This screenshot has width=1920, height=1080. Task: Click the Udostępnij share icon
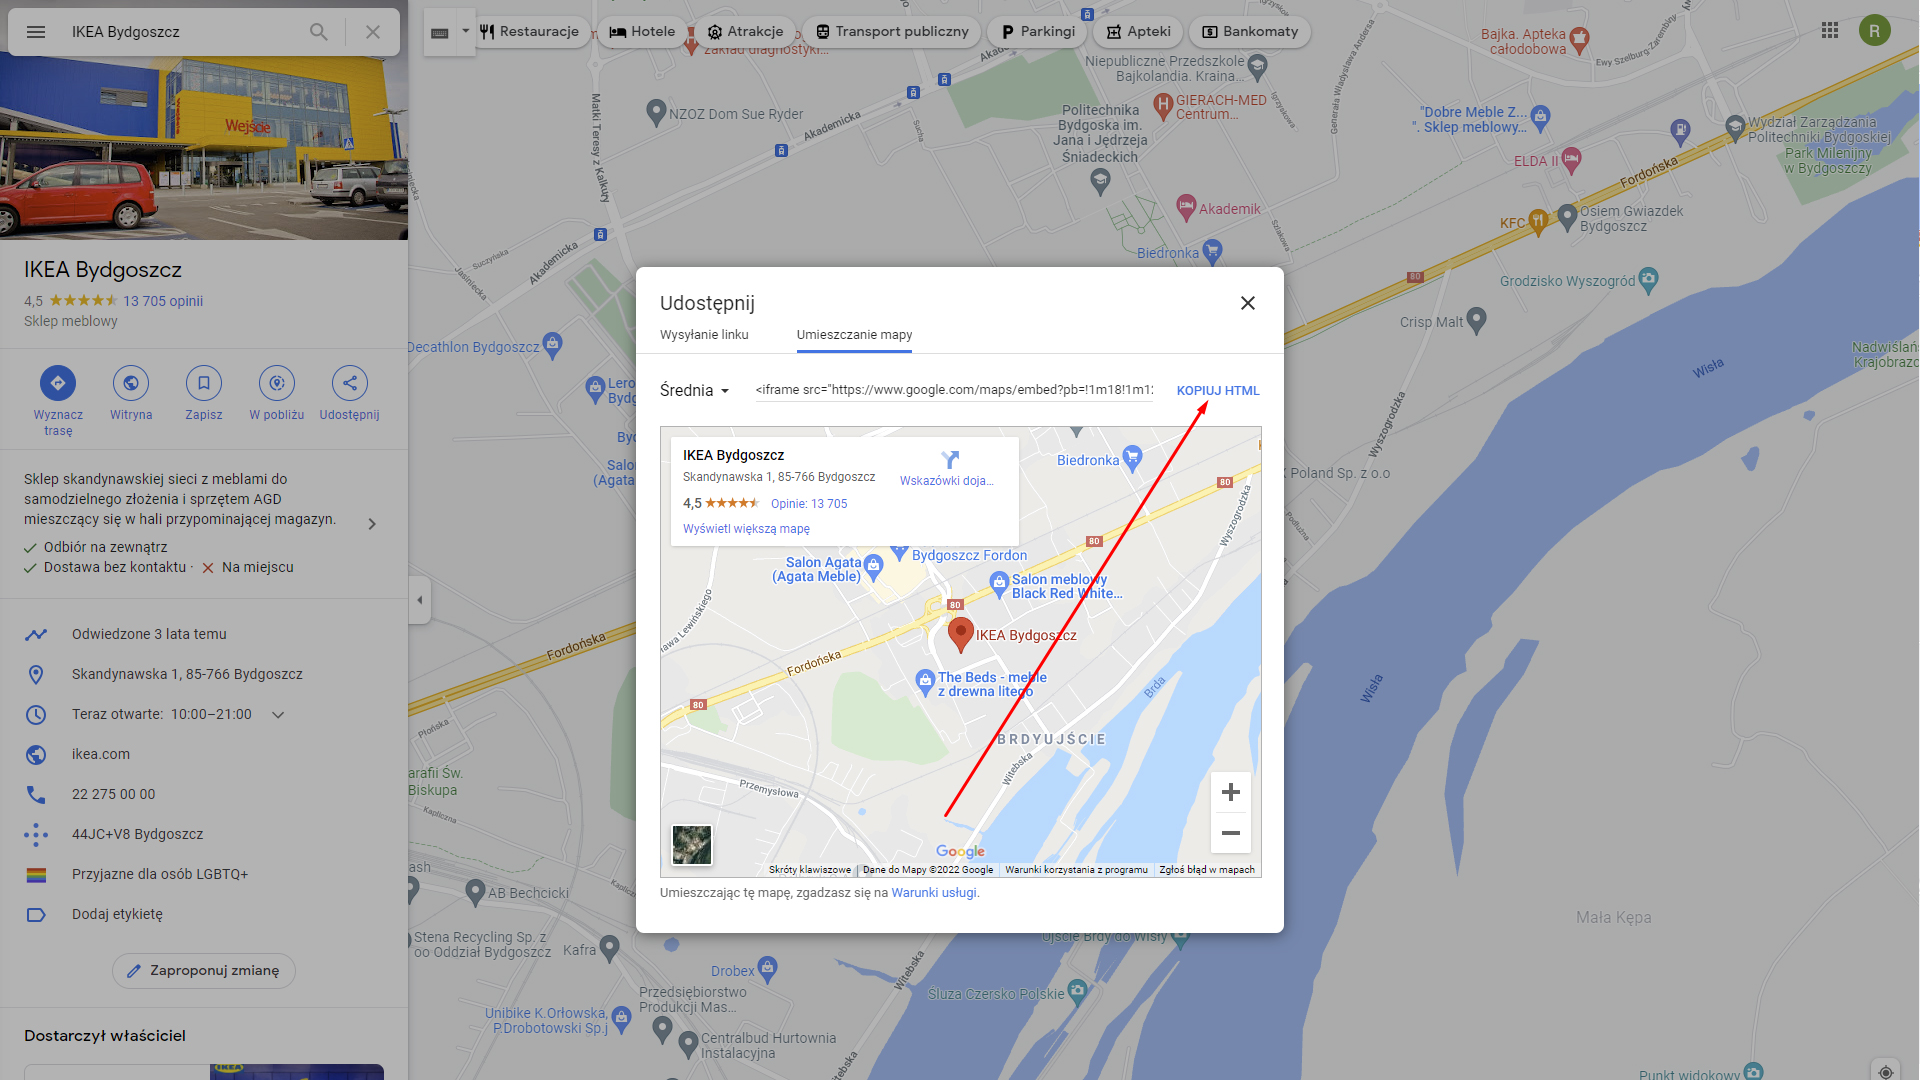click(350, 383)
